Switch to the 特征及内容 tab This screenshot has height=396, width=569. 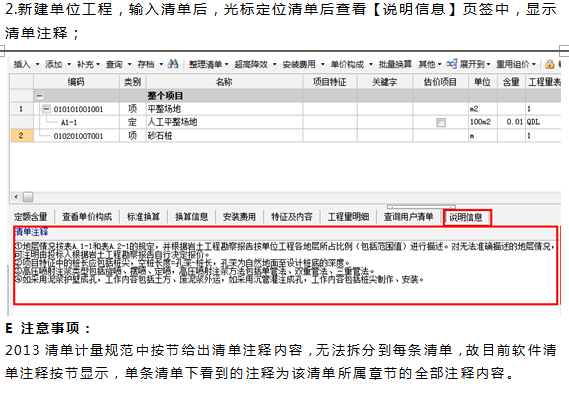[292, 217]
